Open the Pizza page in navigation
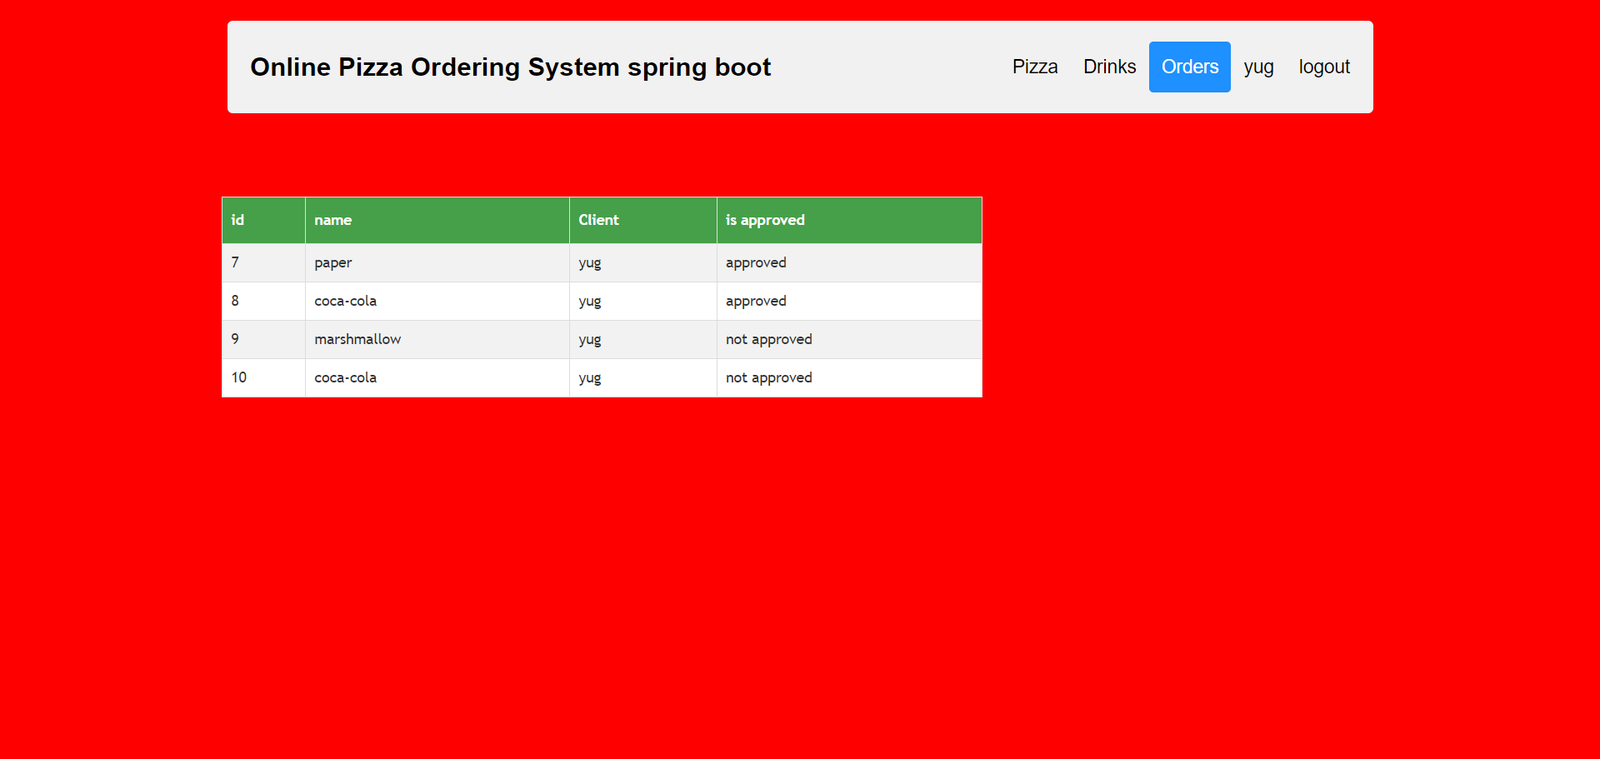 (x=1034, y=67)
